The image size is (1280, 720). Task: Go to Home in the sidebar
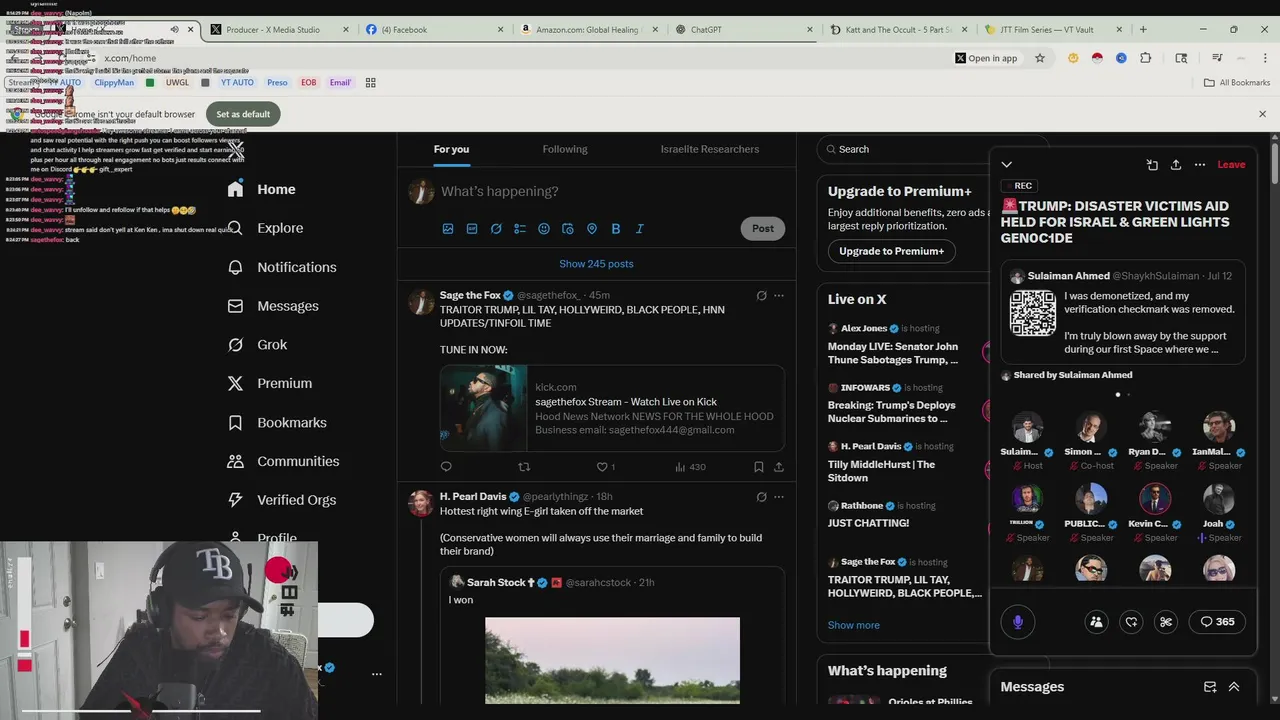coord(262,189)
